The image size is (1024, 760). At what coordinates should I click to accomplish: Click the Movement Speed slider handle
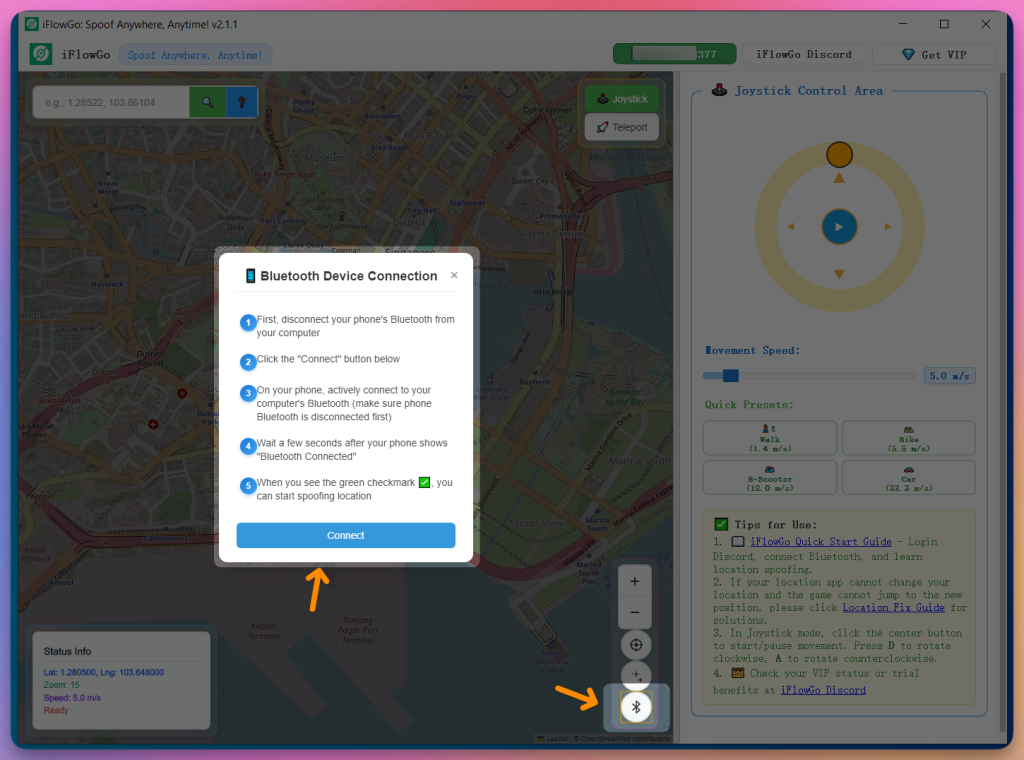(731, 375)
